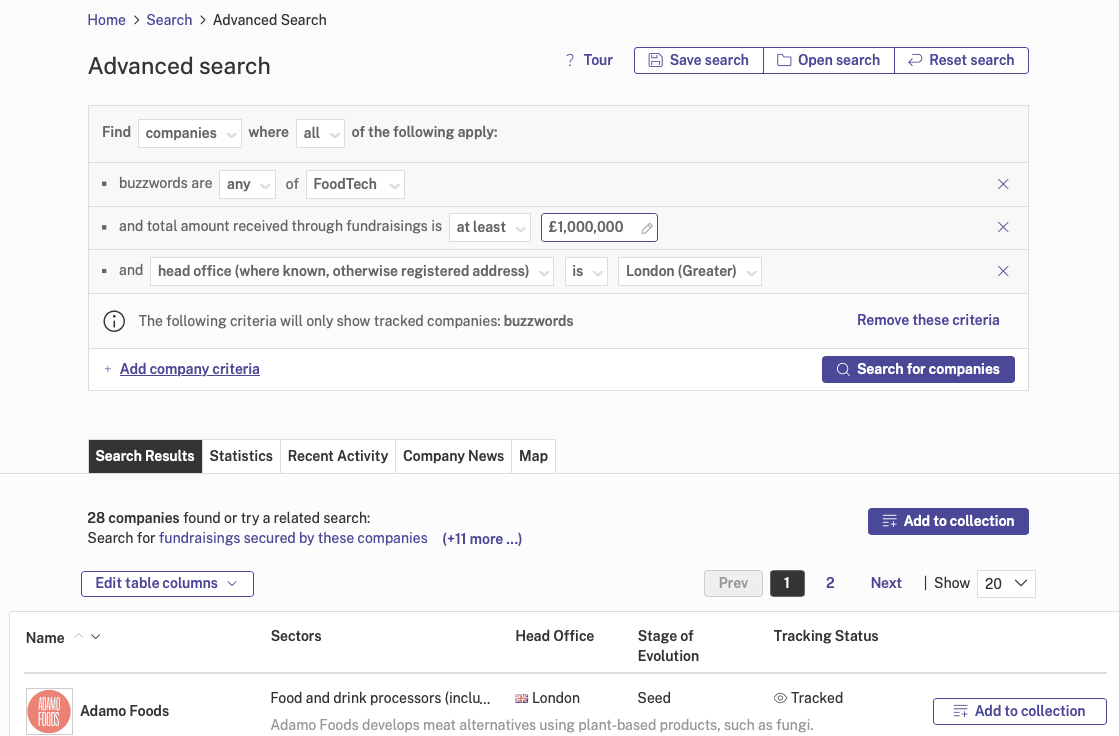Click the £1,000,000 amount input field
The width and height of the screenshot is (1119, 736).
pyautogui.click(x=599, y=228)
